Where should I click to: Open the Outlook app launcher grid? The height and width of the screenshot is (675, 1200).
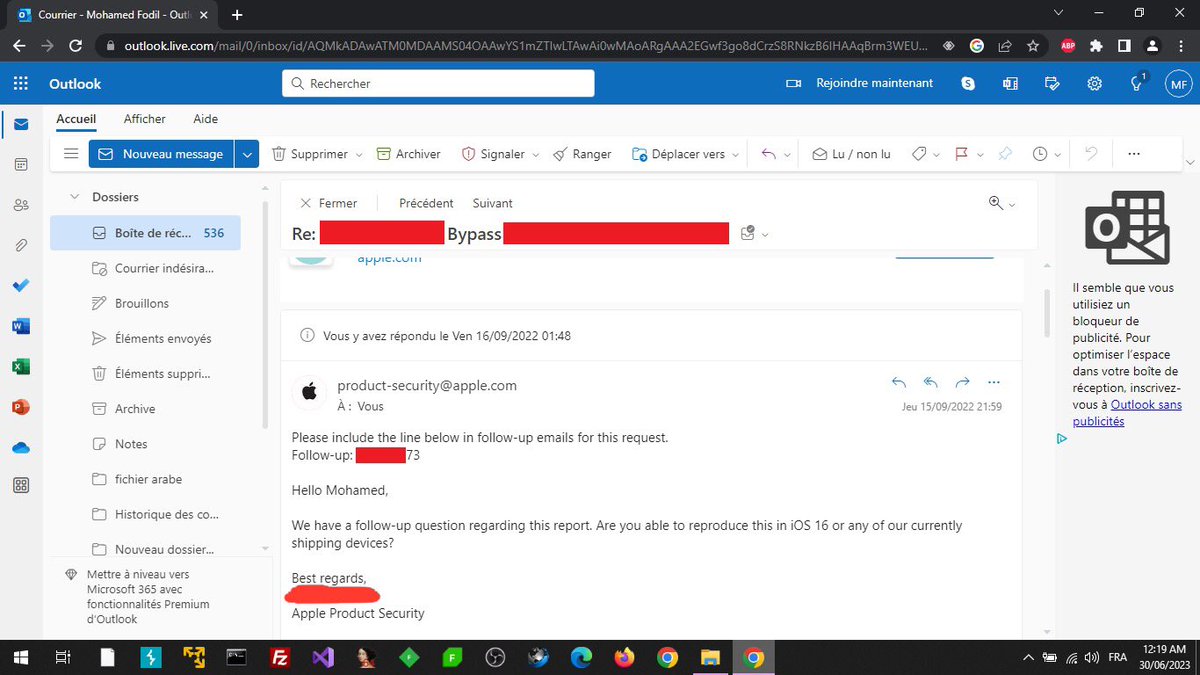pos(20,84)
